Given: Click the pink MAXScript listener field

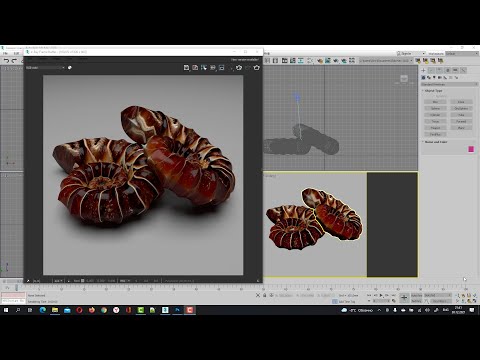Looking at the screenshot, I should 13,295.
